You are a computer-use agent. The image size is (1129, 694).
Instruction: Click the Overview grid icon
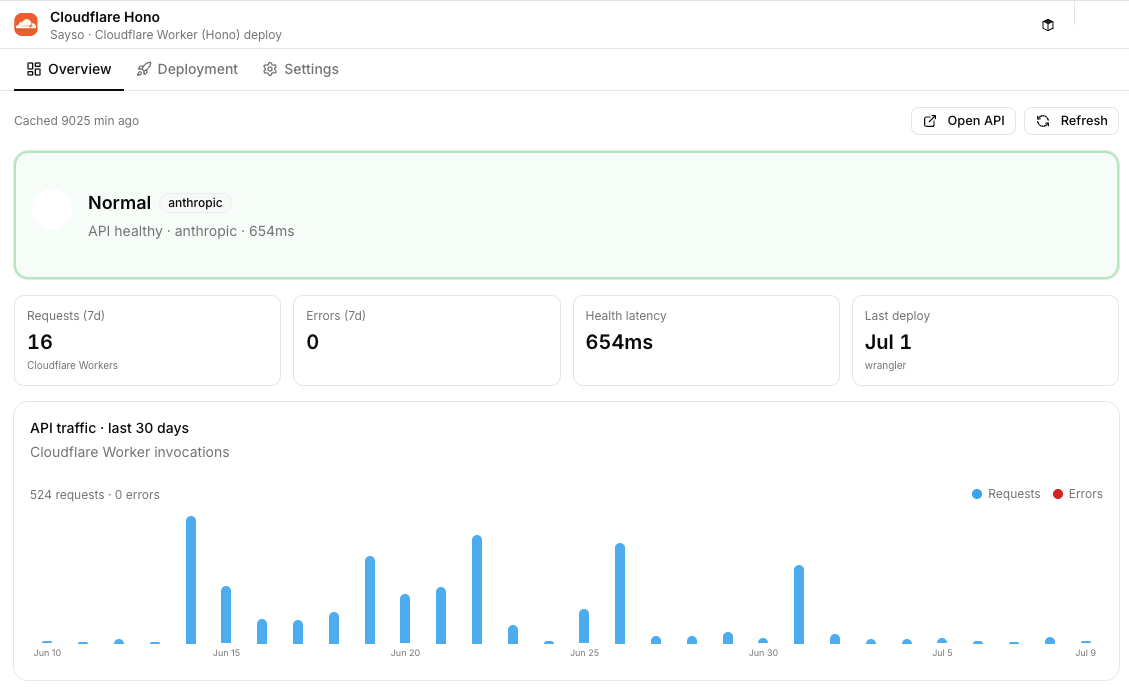(34, 69)
